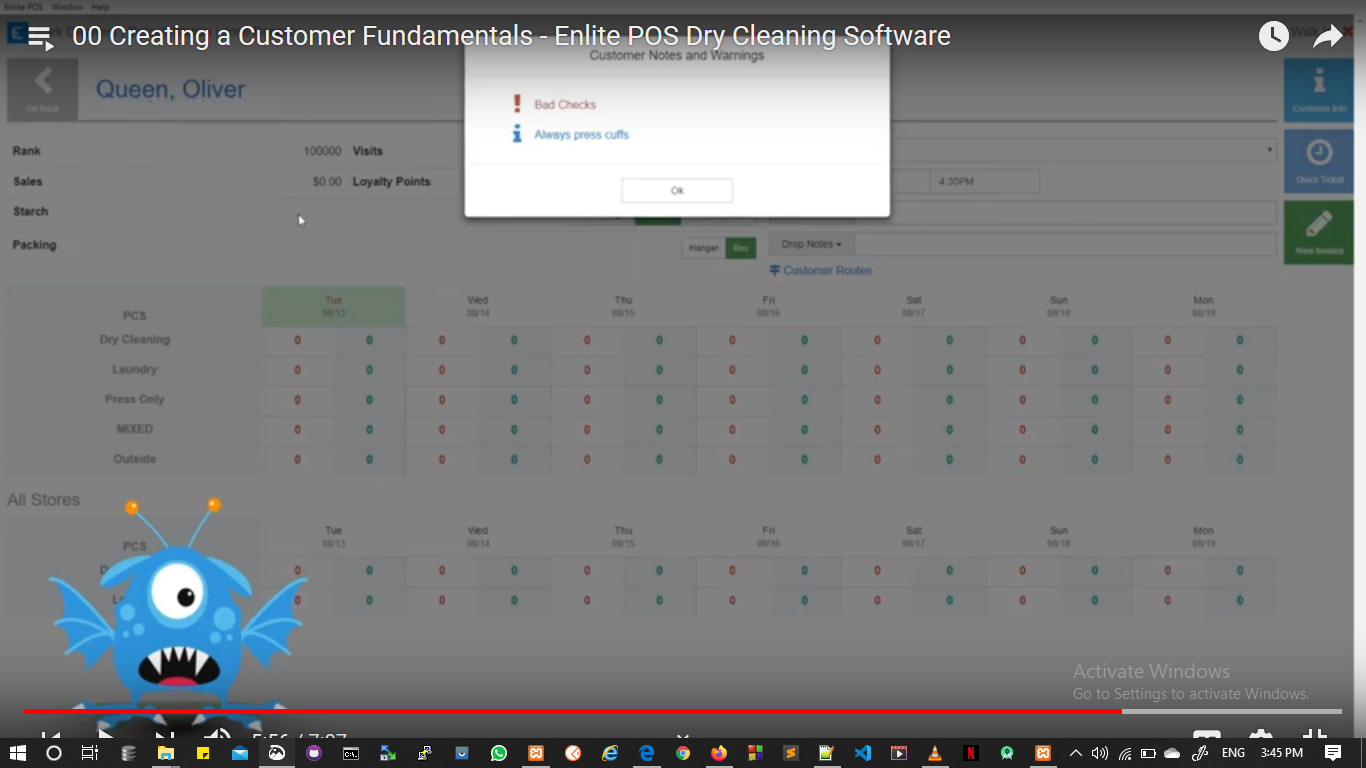Open Cortana search circle in taskbar

54,753
